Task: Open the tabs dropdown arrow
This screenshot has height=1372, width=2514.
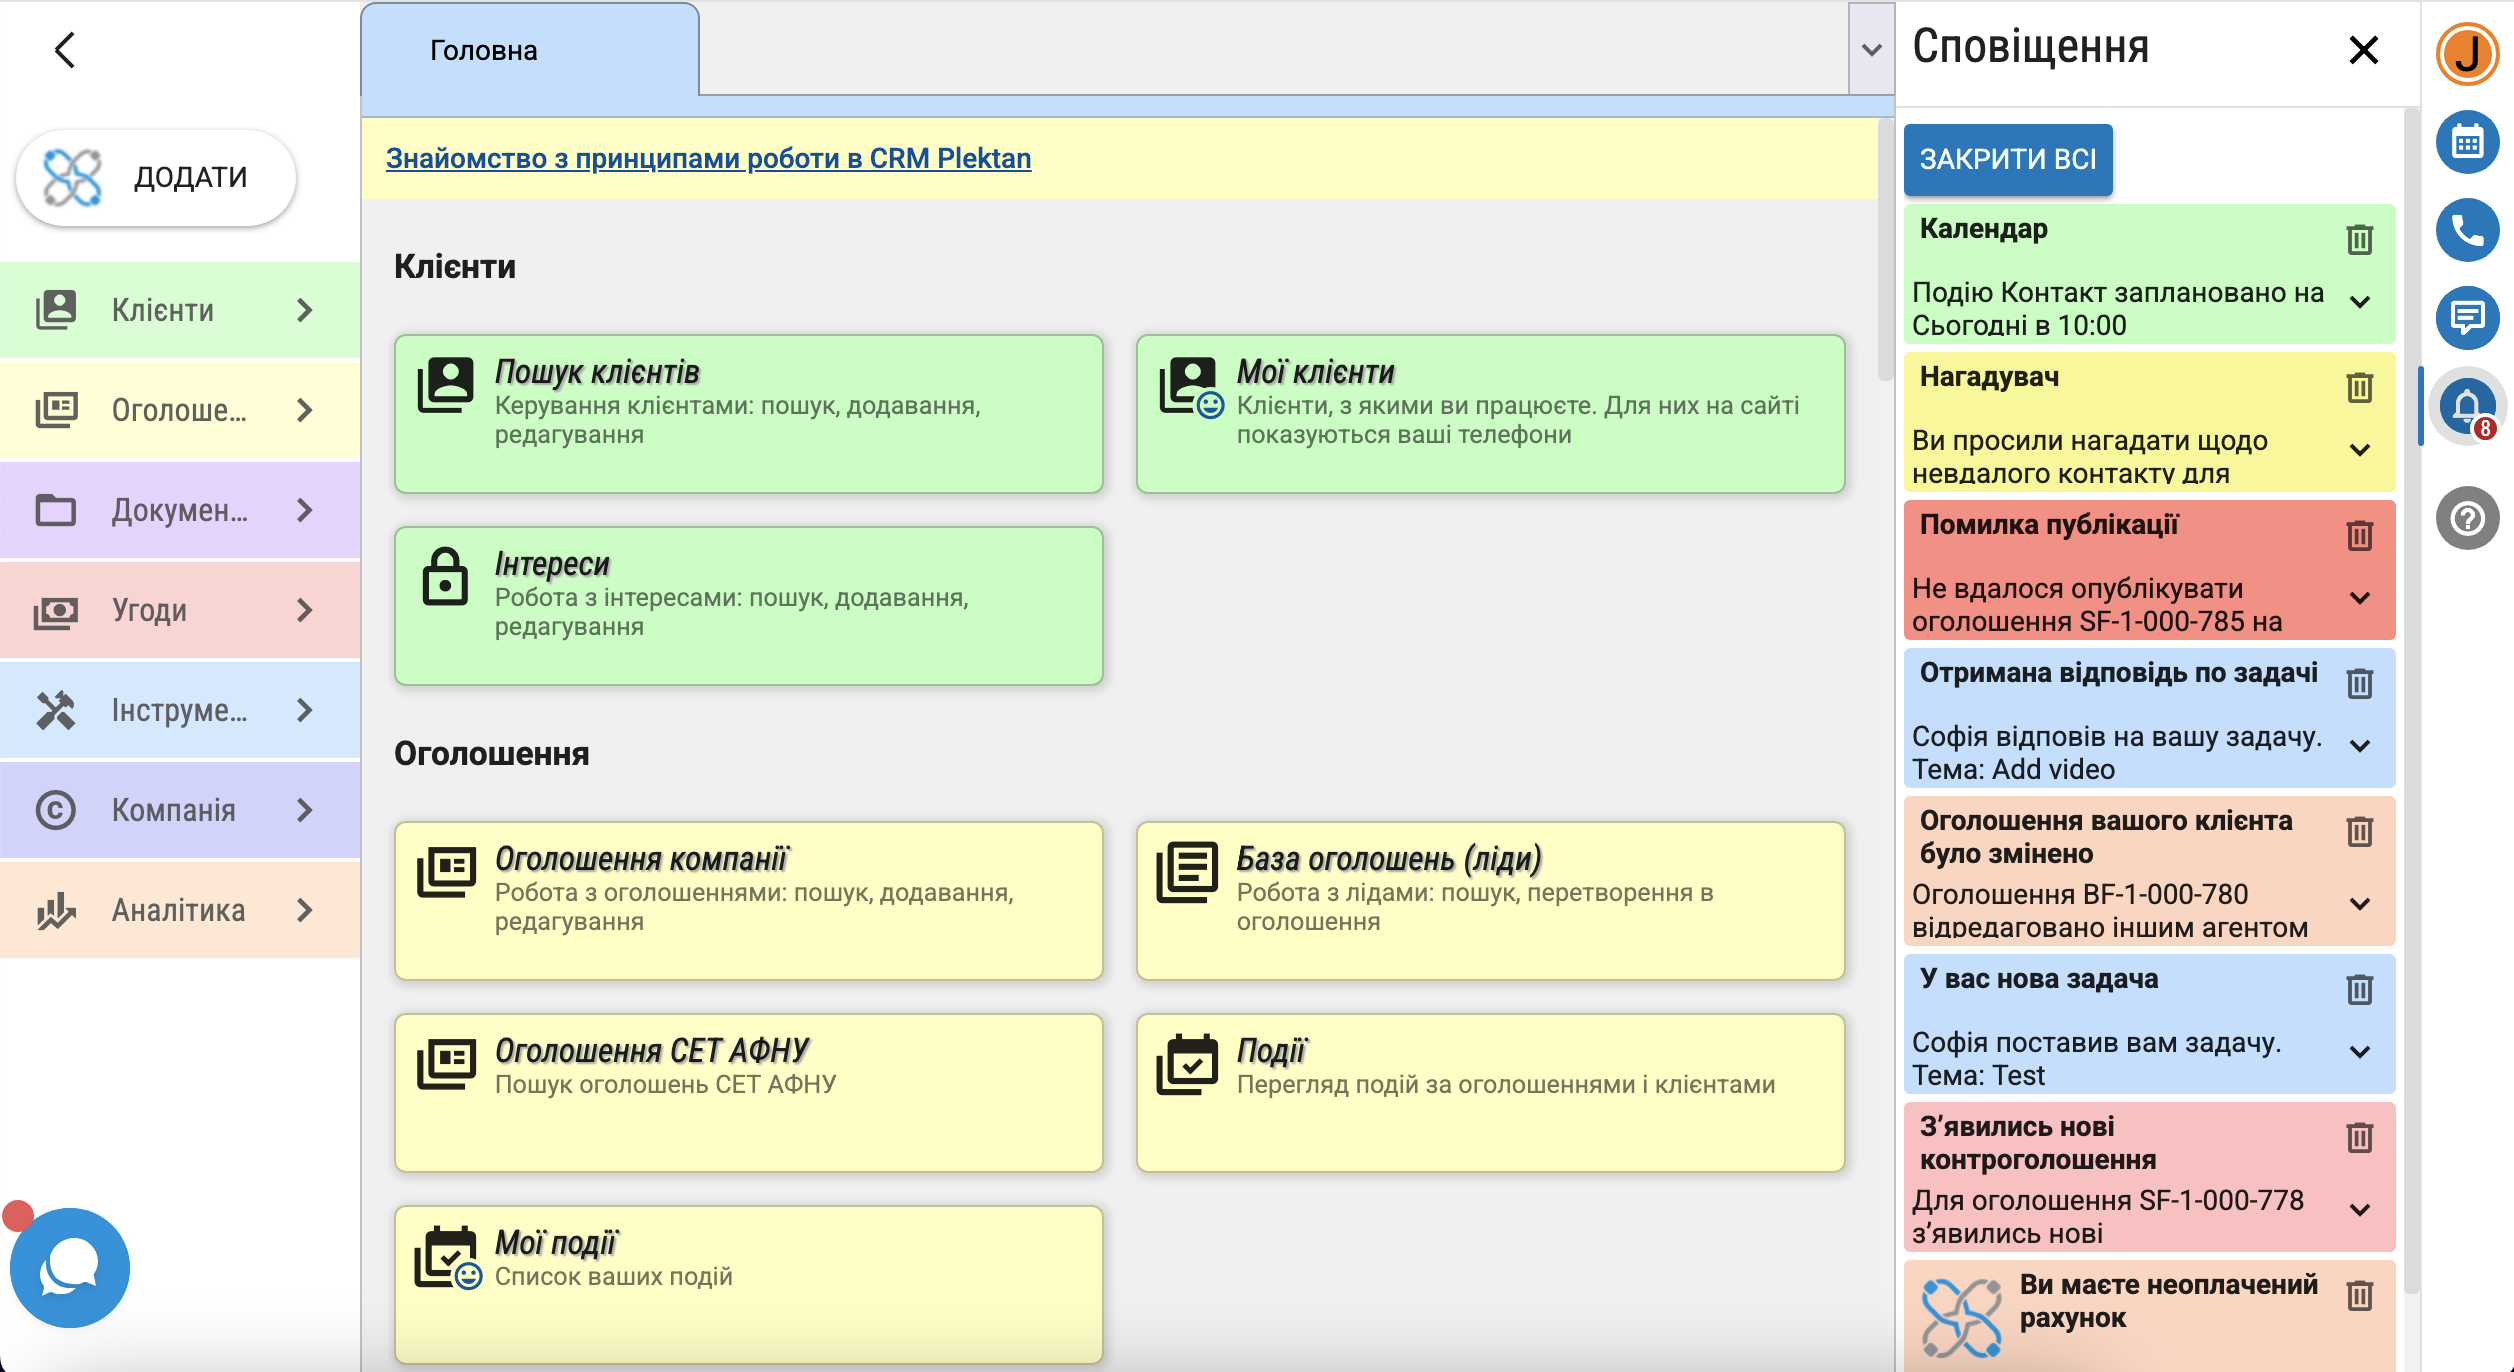Action: 1871,50
